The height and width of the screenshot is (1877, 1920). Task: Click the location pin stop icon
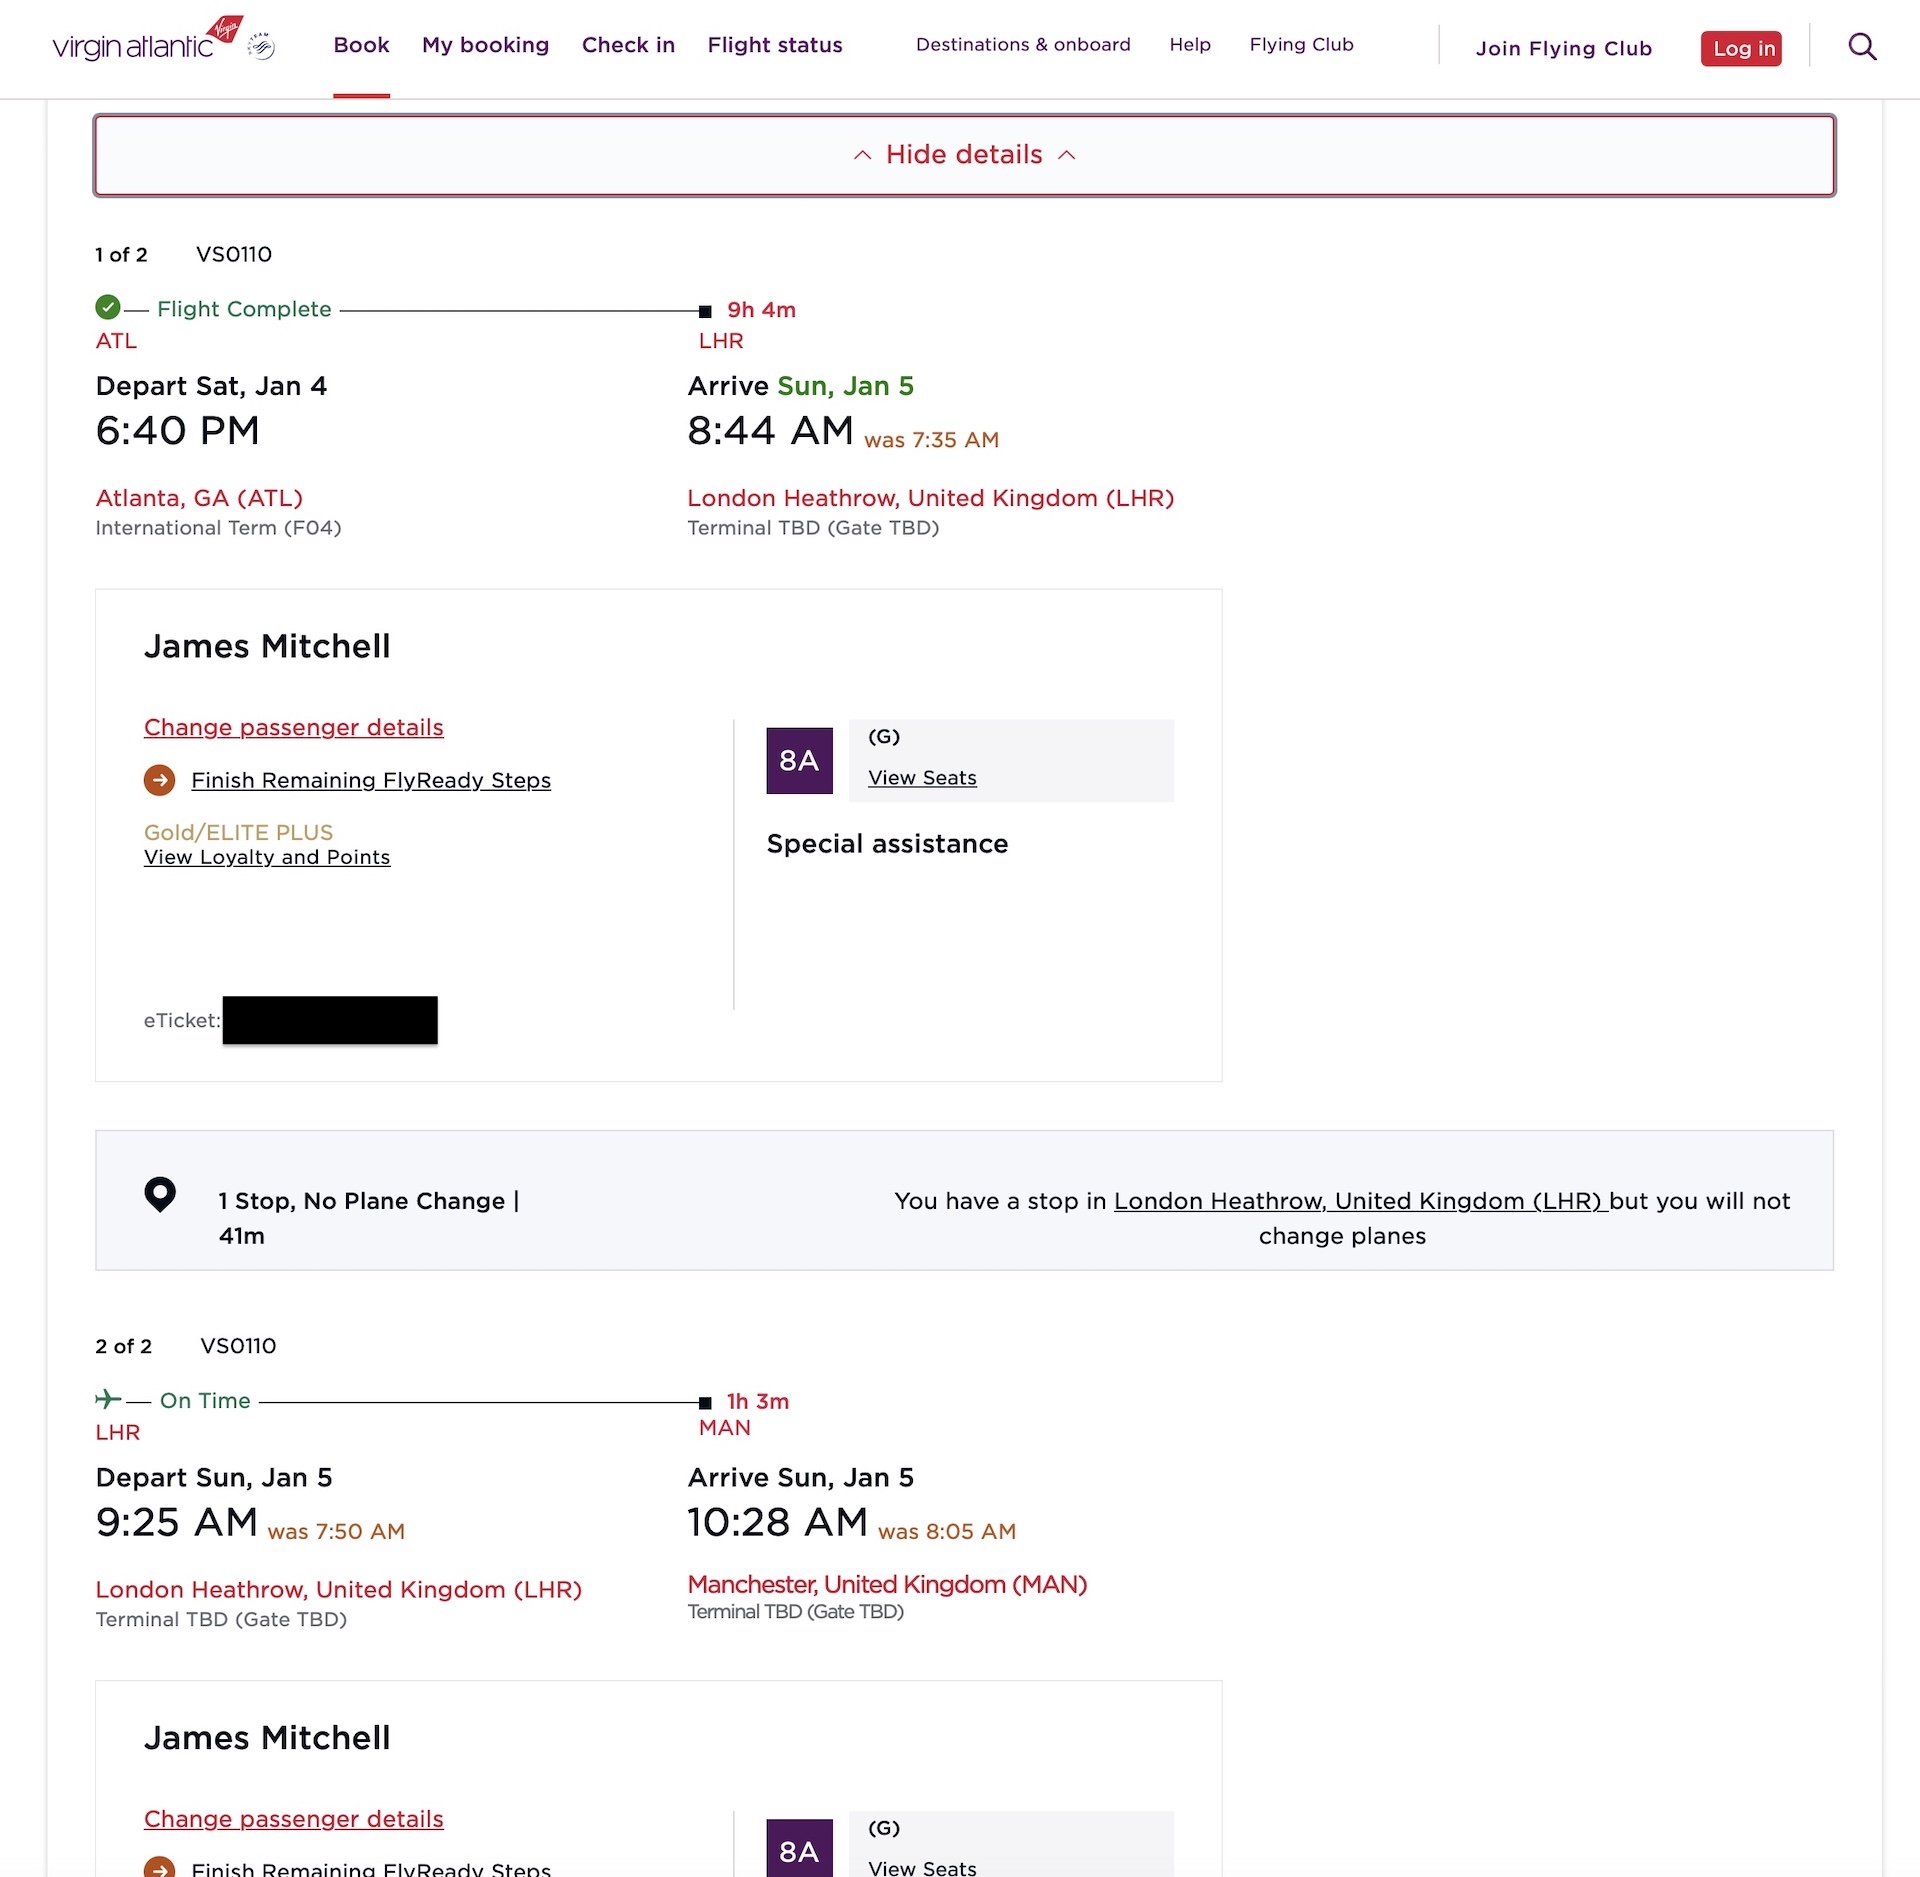point(160,1194)
